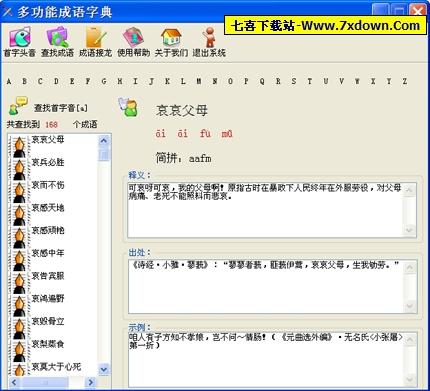This screenshot has width=430, height=391.
Task: Click the list's horizontal scroll right arrow
Action: click(91, 382)
